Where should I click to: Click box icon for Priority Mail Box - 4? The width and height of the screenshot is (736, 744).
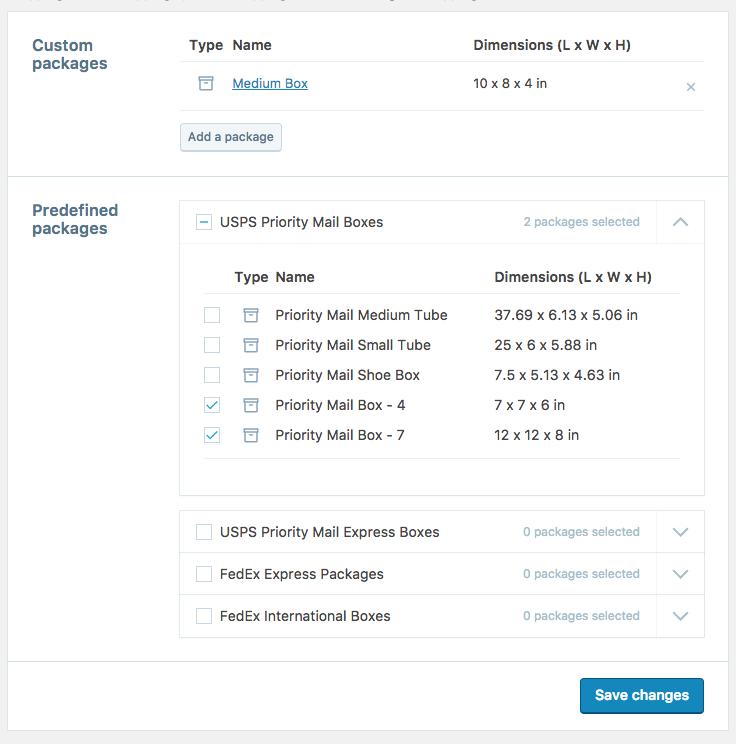[x=251, y=405]
